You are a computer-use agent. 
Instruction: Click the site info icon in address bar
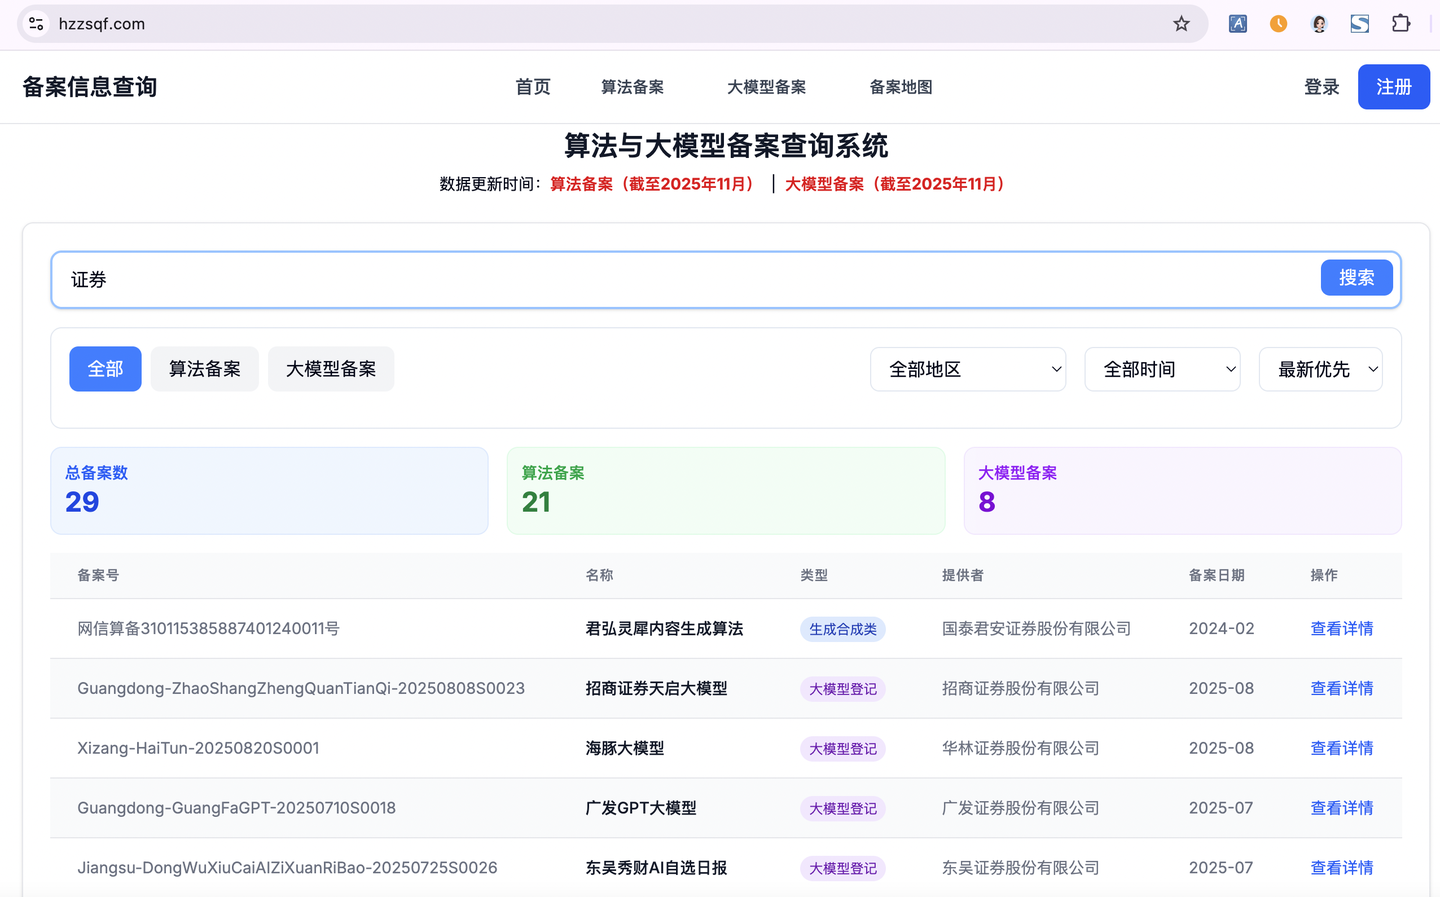36,24
